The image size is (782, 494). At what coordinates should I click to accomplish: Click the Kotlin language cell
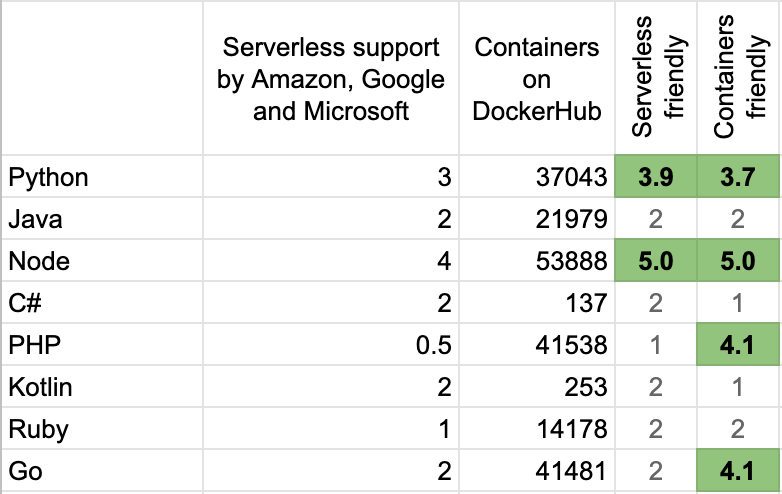click(40, 388)
